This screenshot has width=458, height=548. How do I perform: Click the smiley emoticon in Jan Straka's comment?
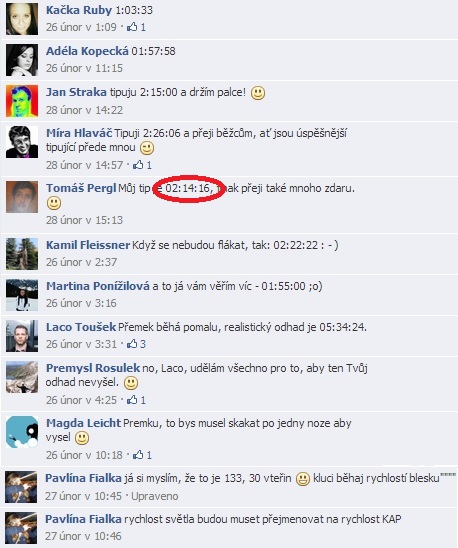(258, 93)
